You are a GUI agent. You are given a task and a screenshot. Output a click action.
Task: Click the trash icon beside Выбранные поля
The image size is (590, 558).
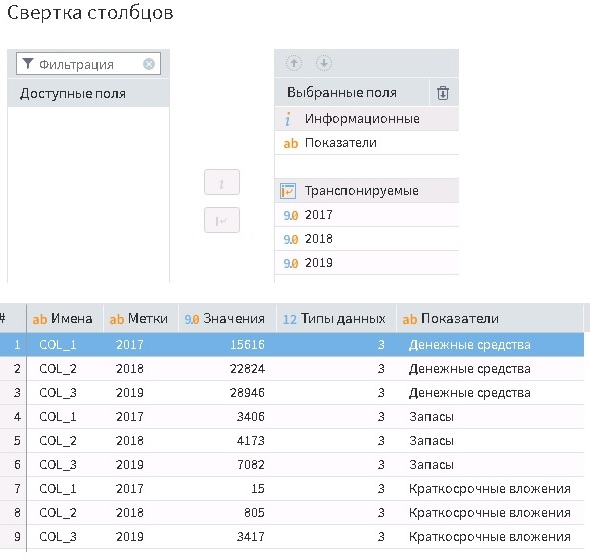pyautogui.click(x=443, y=93)
